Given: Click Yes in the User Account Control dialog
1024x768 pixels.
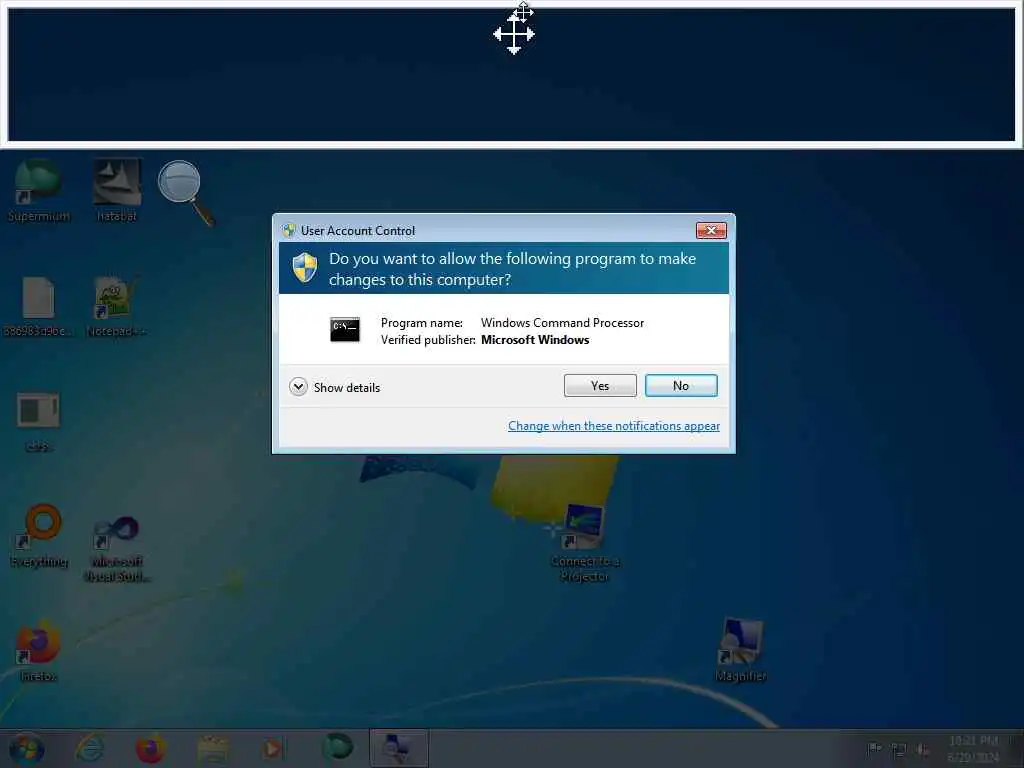Looking at the screenshot, I should 600,385.
